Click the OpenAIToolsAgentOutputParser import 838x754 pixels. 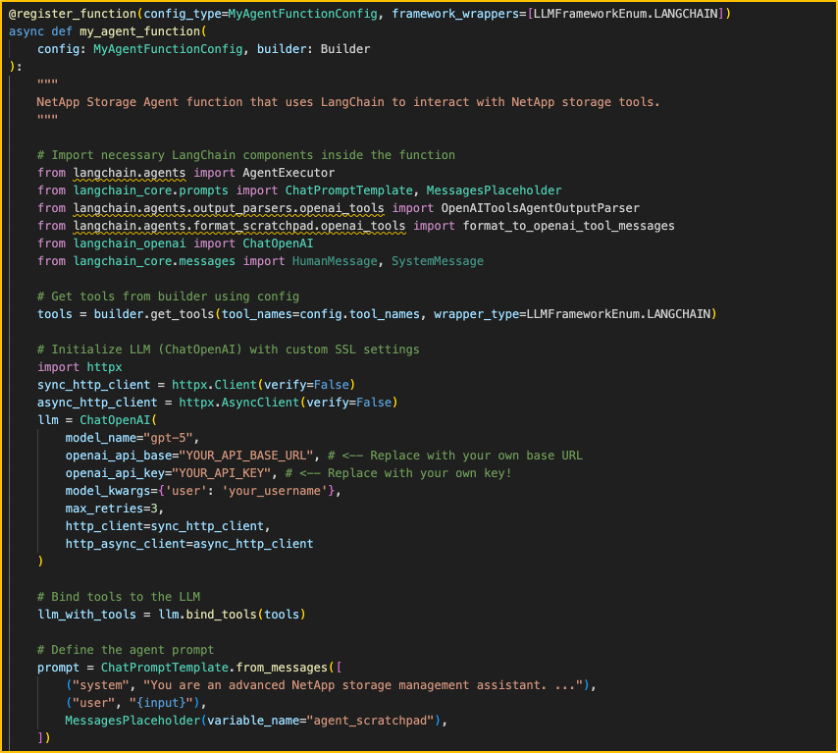[x=540, y=208]
